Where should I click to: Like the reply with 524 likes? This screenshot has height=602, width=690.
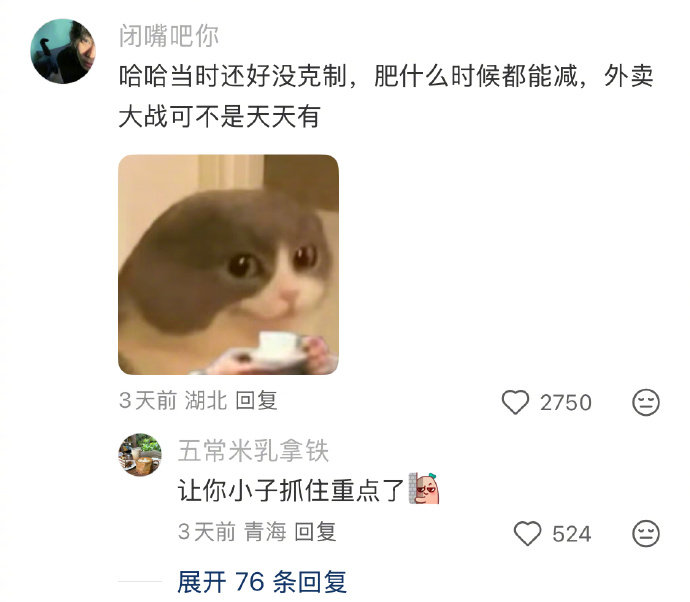527,533
